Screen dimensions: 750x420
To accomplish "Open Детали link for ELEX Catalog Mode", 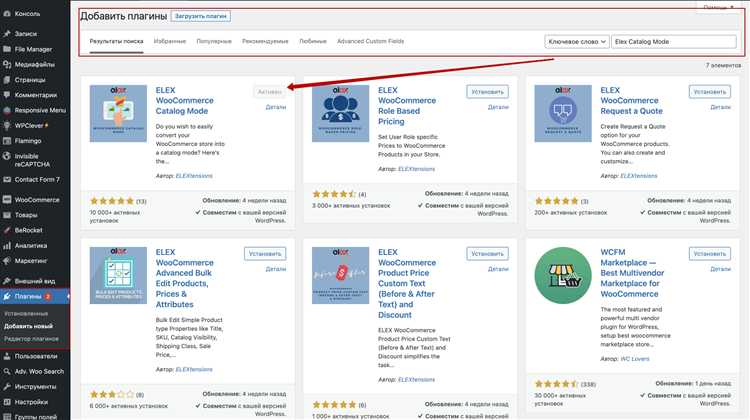I will point(276,107).
